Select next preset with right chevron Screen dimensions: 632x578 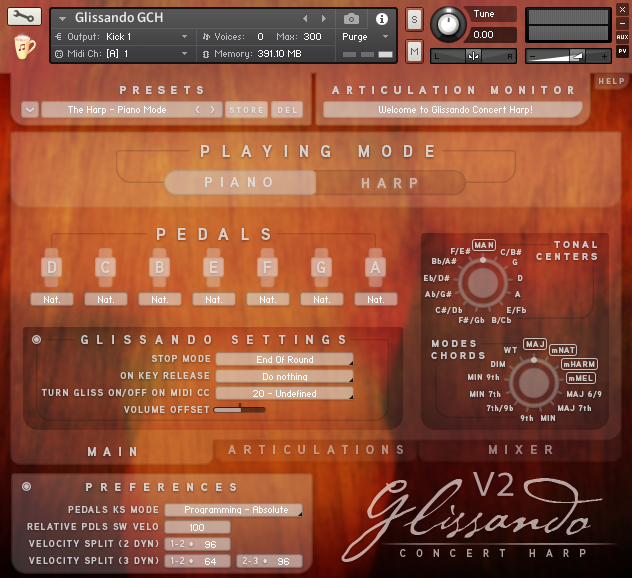pos(212,110)
